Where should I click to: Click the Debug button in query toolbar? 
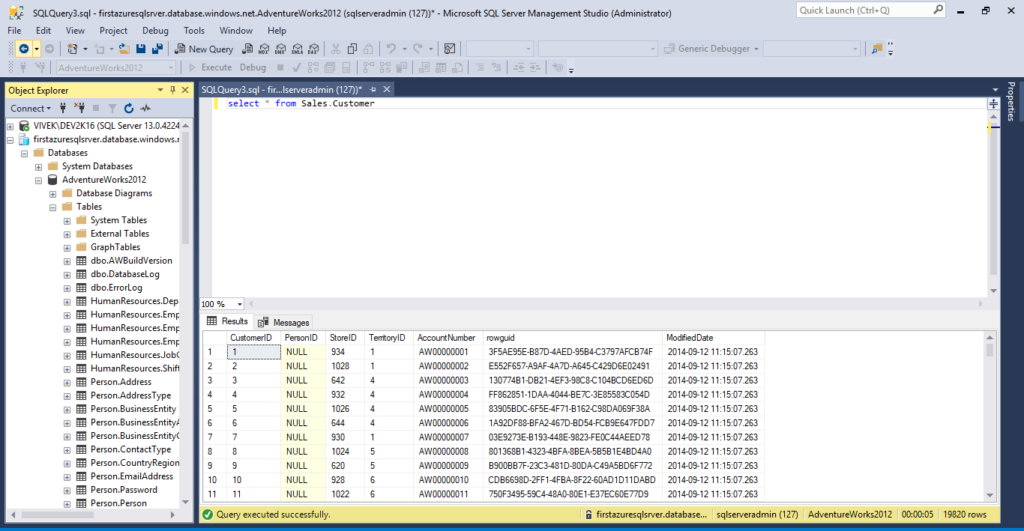pos(253,67)
